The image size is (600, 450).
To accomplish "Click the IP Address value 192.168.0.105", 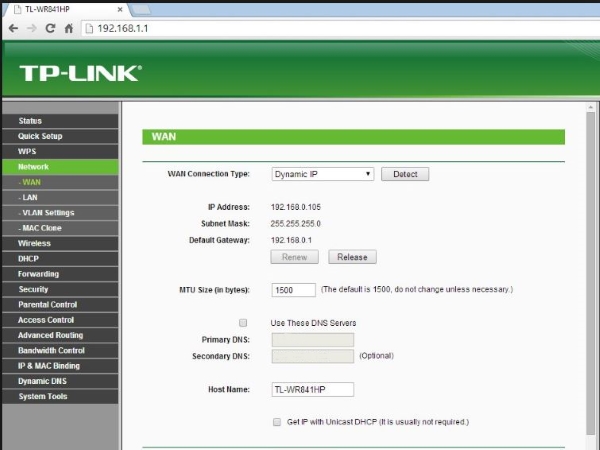I will point(296,207).
